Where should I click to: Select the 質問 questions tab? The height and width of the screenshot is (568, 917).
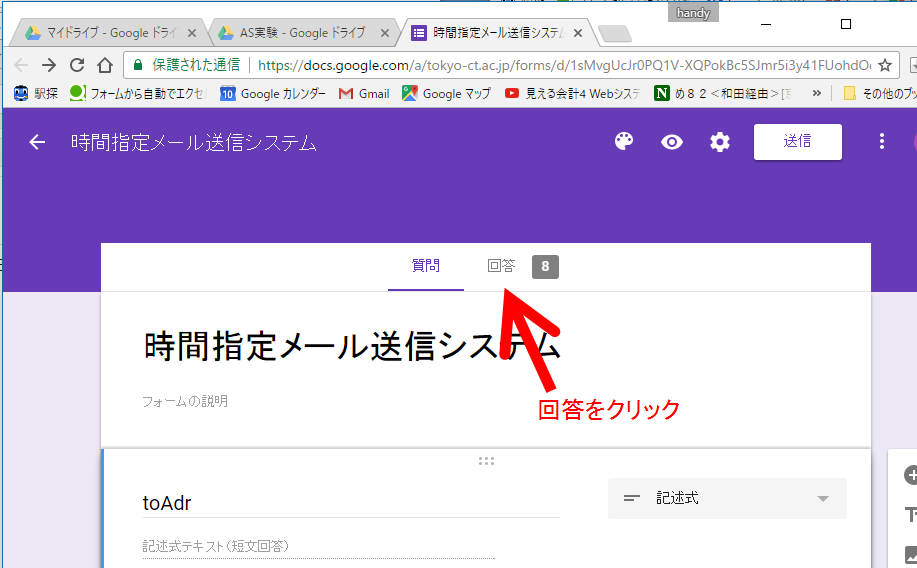click(x=426, y=266)
